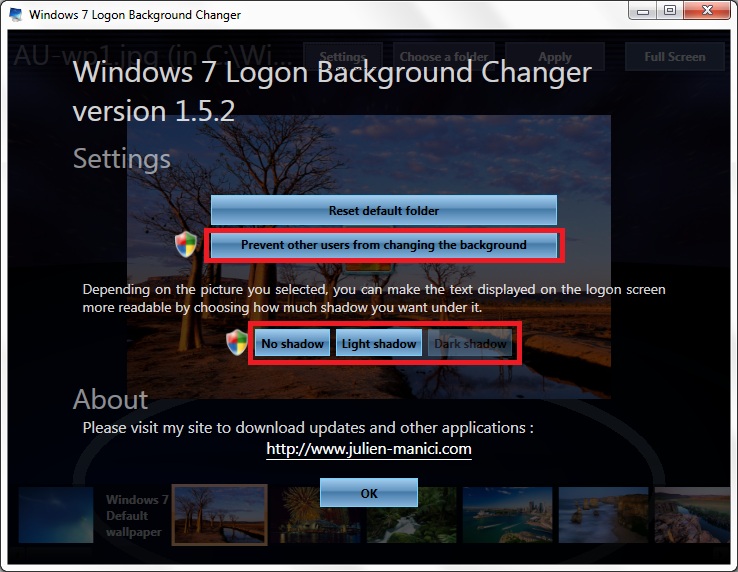
Task: Maximize the Logon Background Changer window
Action: coord(670,10)
